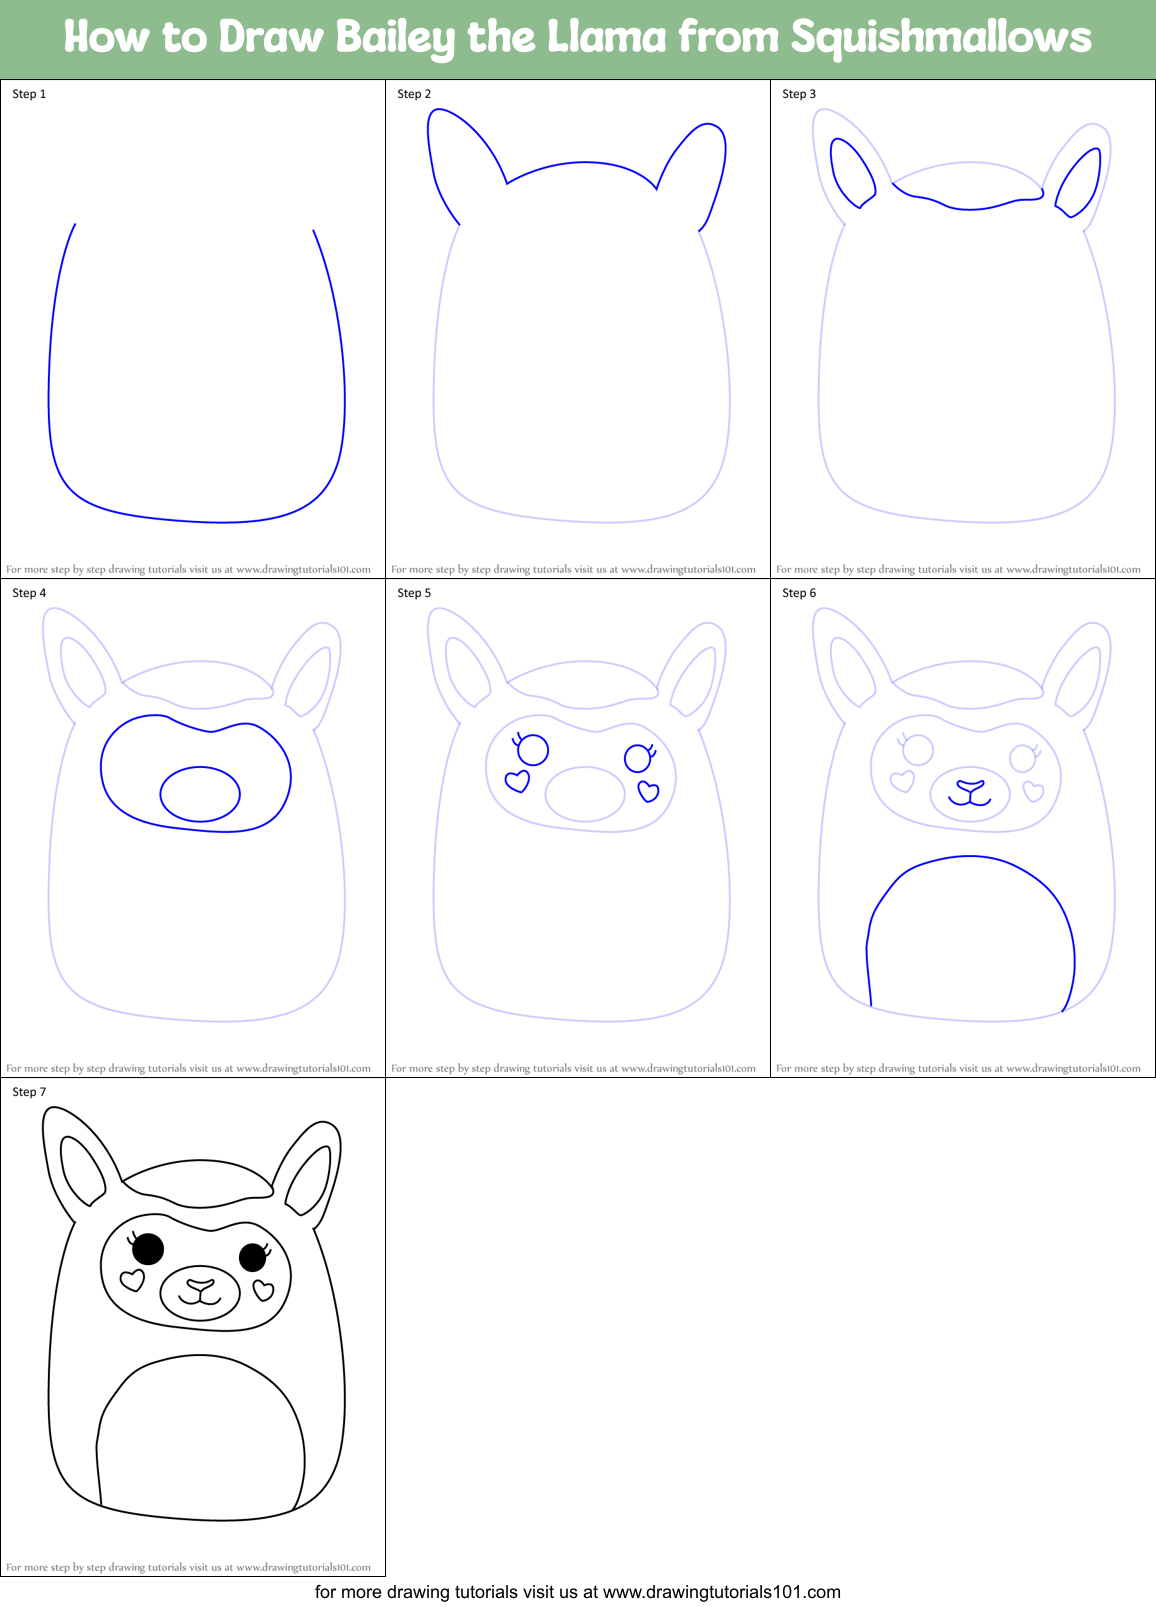
Task: Click the title 'How to Draw Bailey the Llama from Squishmallows'
Action: (578, 38)
